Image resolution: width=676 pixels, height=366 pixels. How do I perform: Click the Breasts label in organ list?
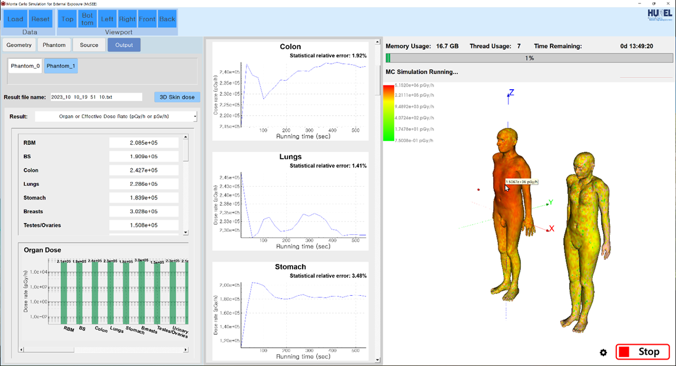tap(33, 212)
